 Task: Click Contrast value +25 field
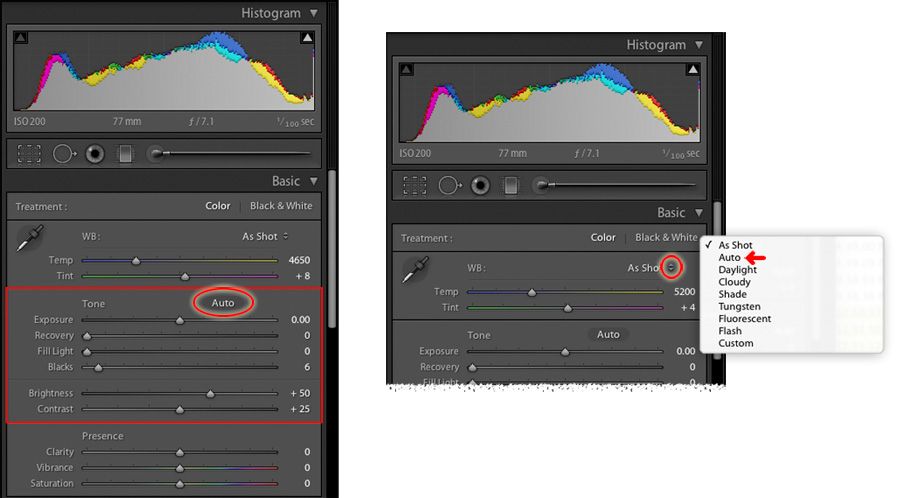300,409
